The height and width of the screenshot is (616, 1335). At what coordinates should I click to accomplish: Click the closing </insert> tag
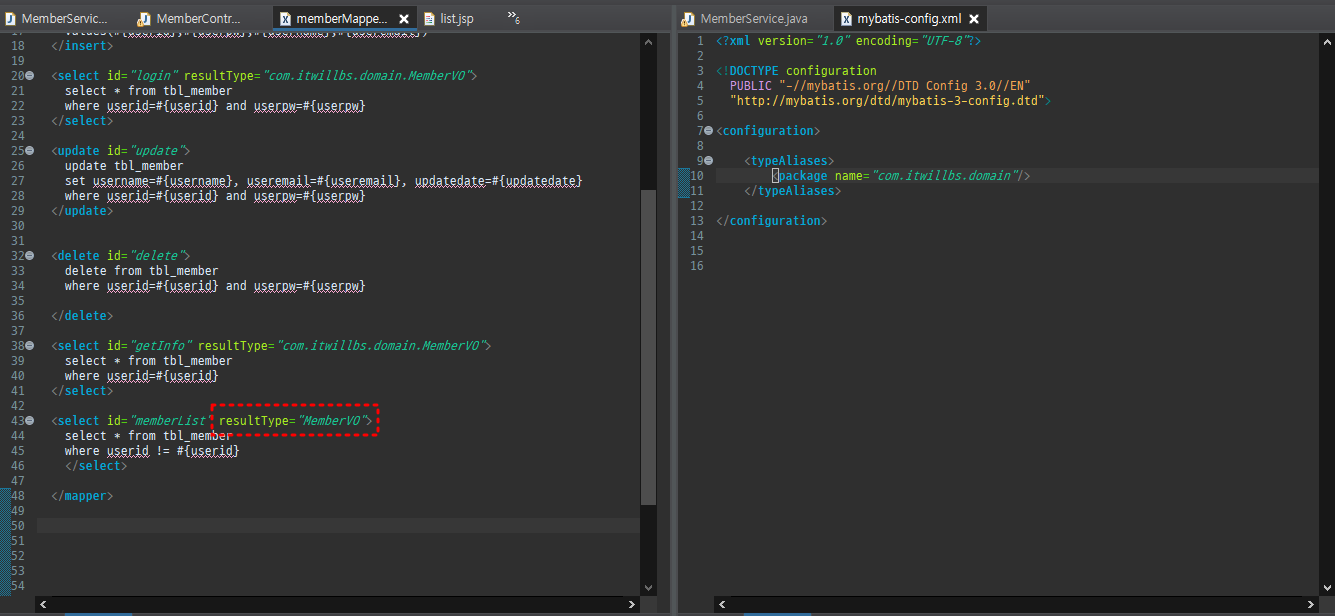[x=82, y=46]
